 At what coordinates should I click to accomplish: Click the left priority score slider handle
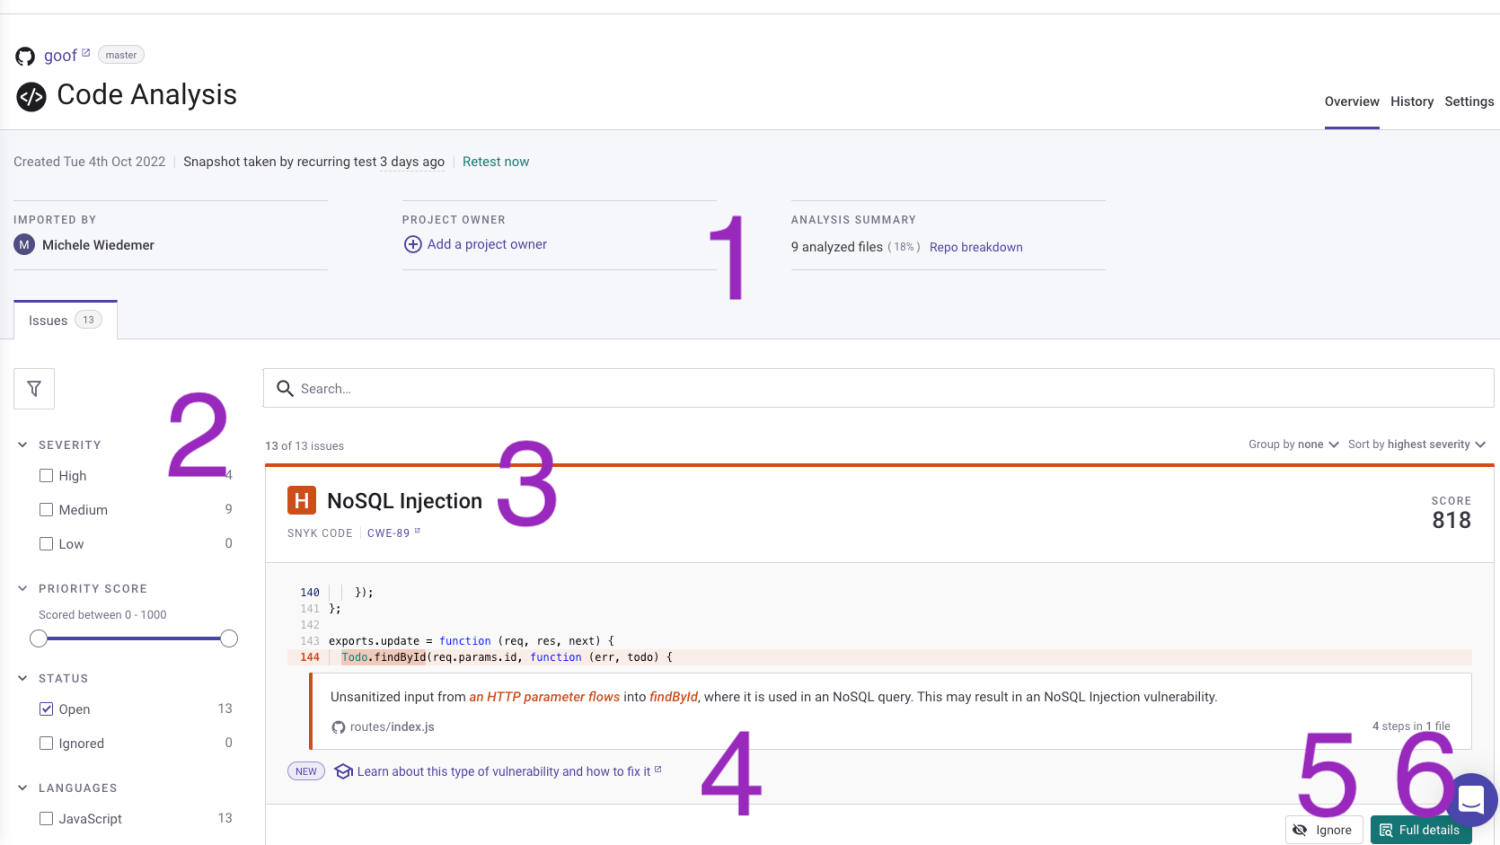(x=39, y=638)
